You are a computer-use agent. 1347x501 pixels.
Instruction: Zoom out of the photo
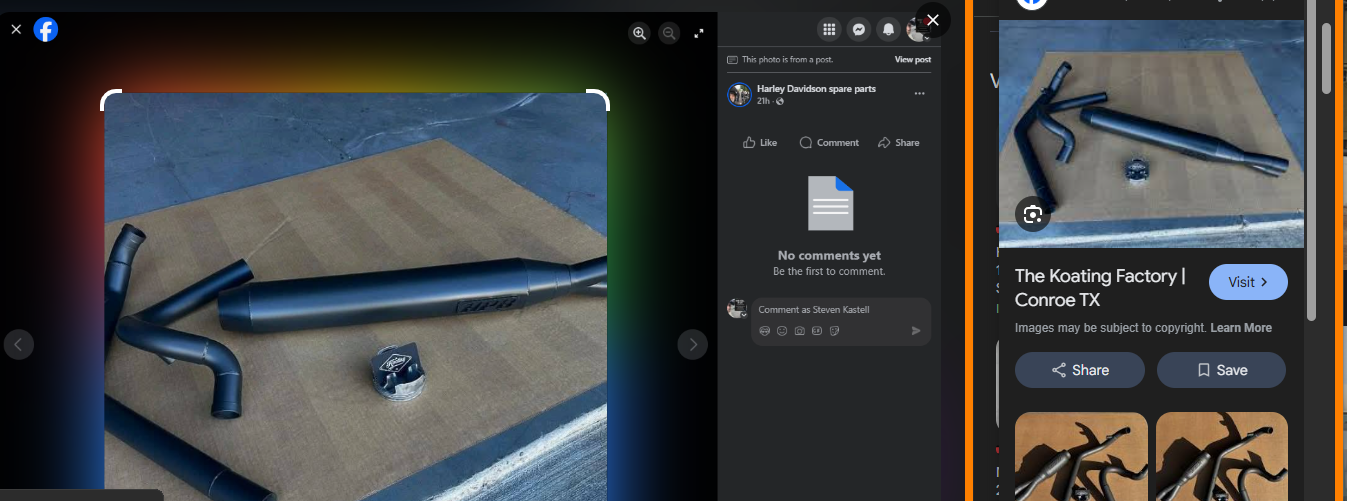coord(669,33)
